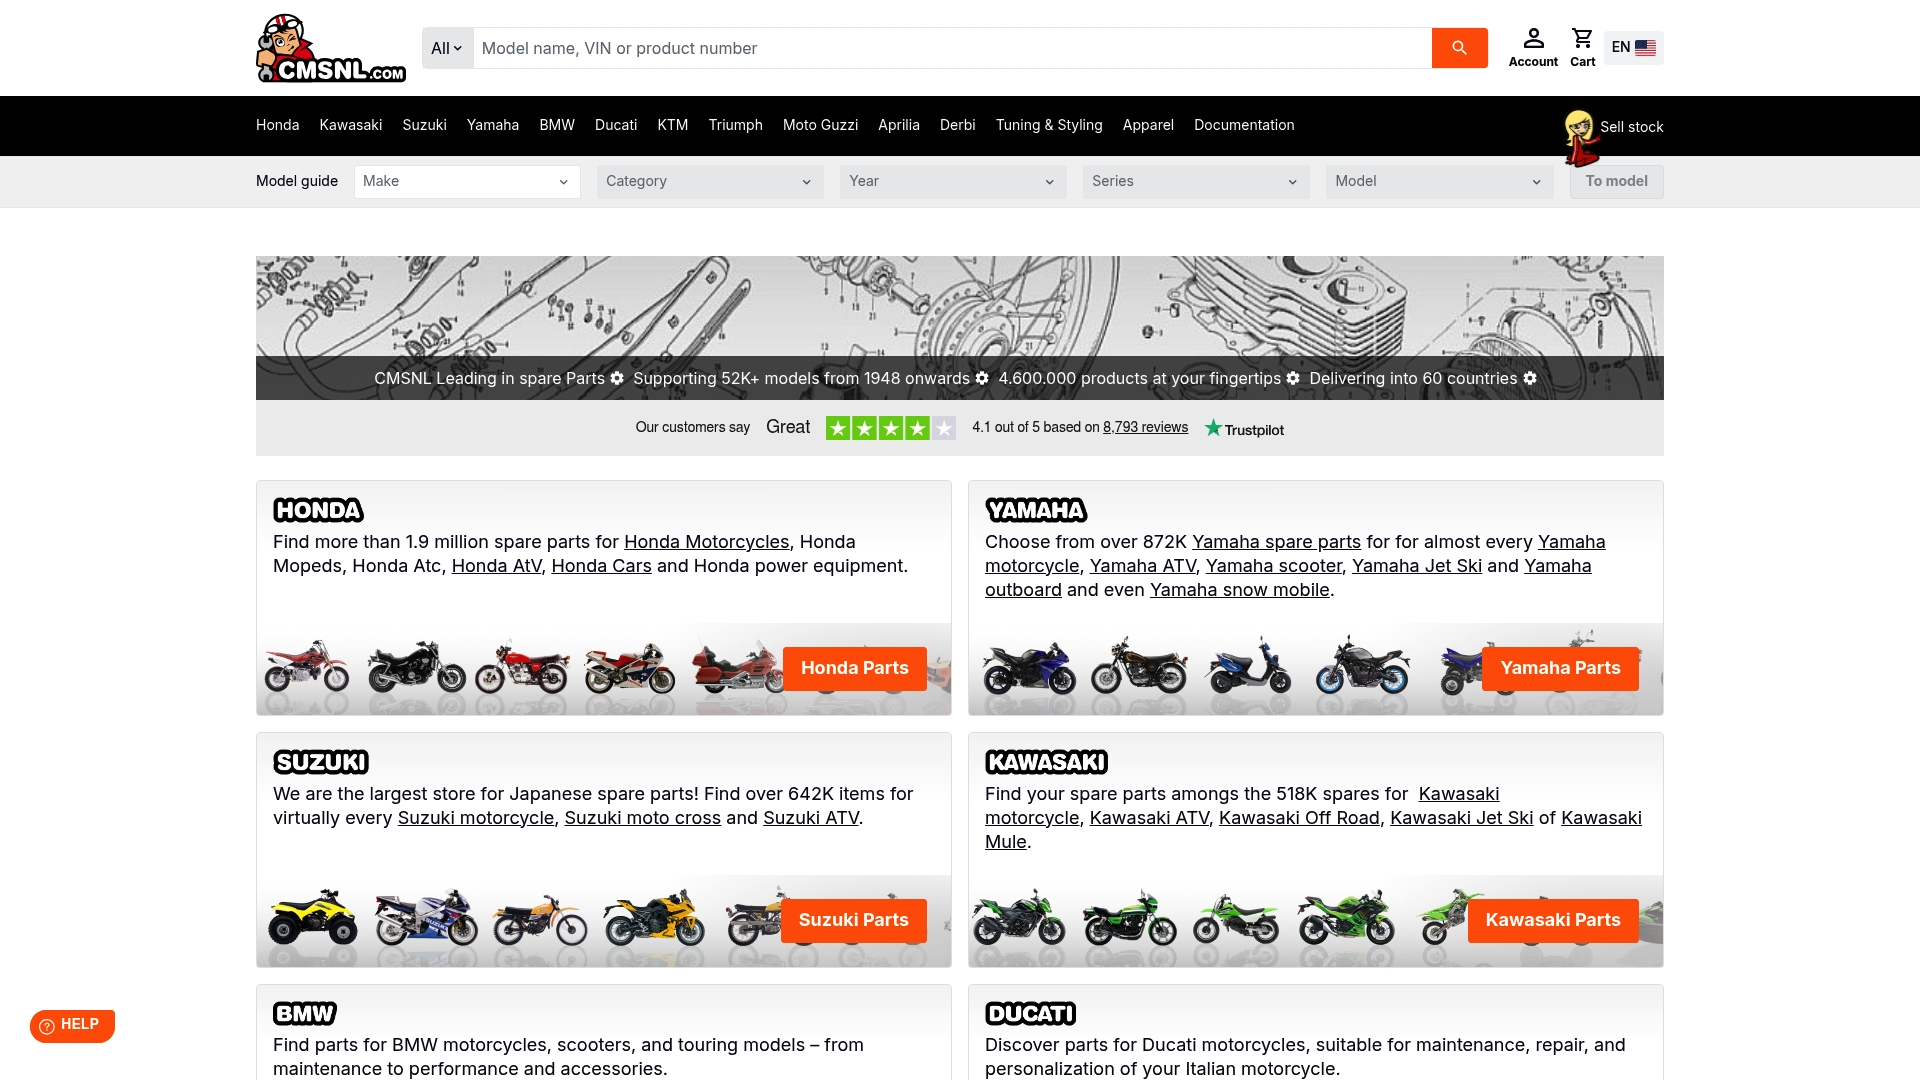Open the Suzuki menu item
The image size is (1920, 1080).
click(424, 125)
